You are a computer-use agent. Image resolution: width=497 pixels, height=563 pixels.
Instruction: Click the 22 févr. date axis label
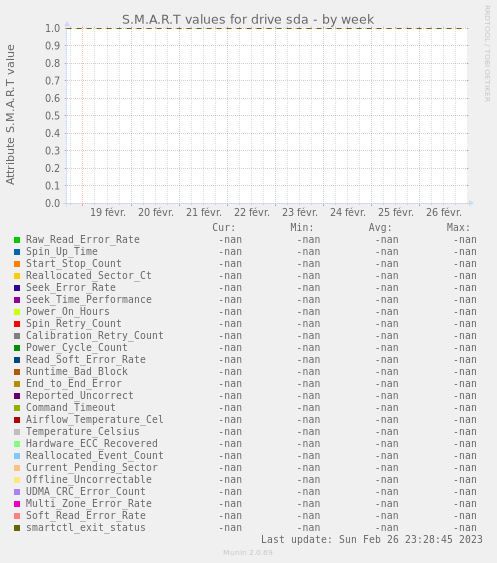coord(252,212)
